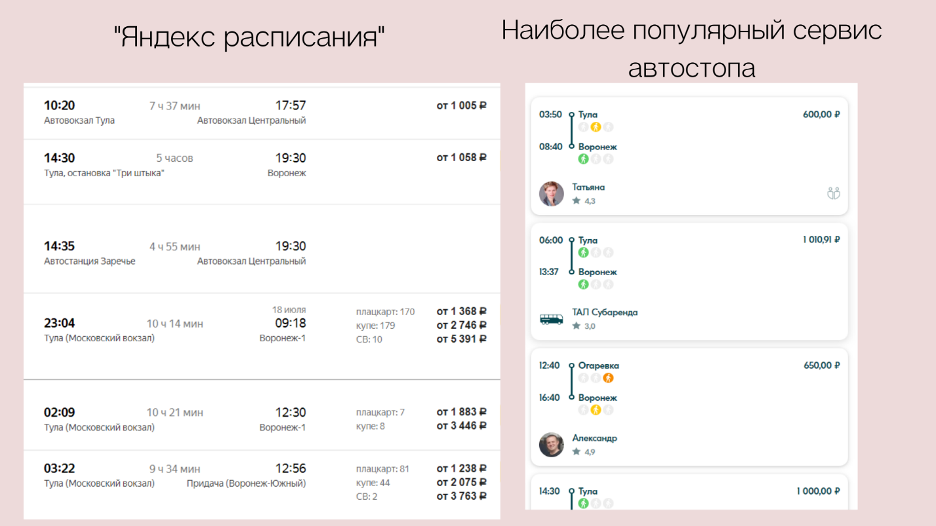Select the ride priced 650,00 ₽
This screenshot has height=526, width=936.
689,407
